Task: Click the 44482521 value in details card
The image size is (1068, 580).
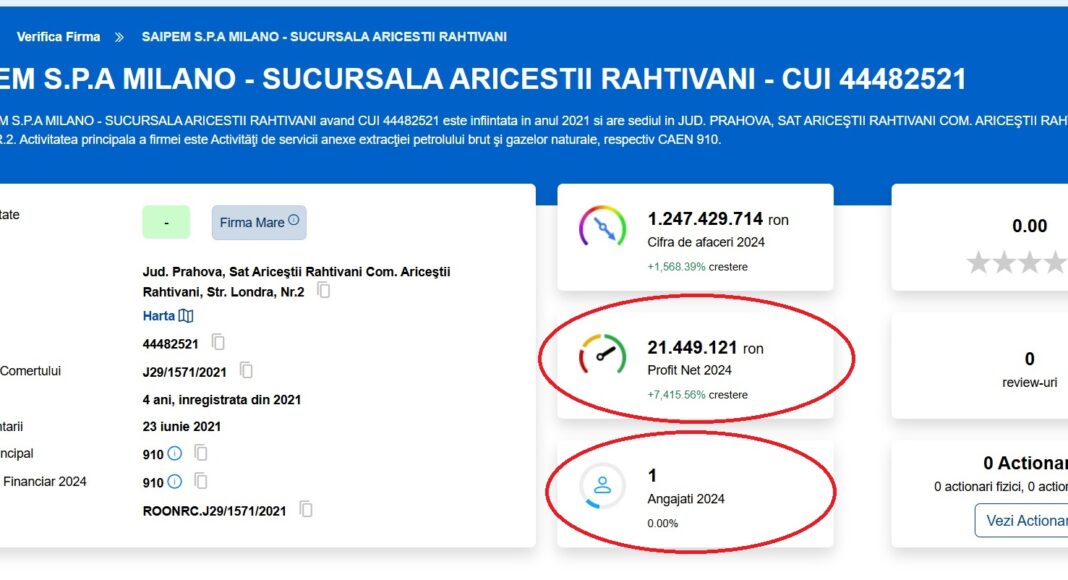Action: pyautogui.click(x=170, y=344)
